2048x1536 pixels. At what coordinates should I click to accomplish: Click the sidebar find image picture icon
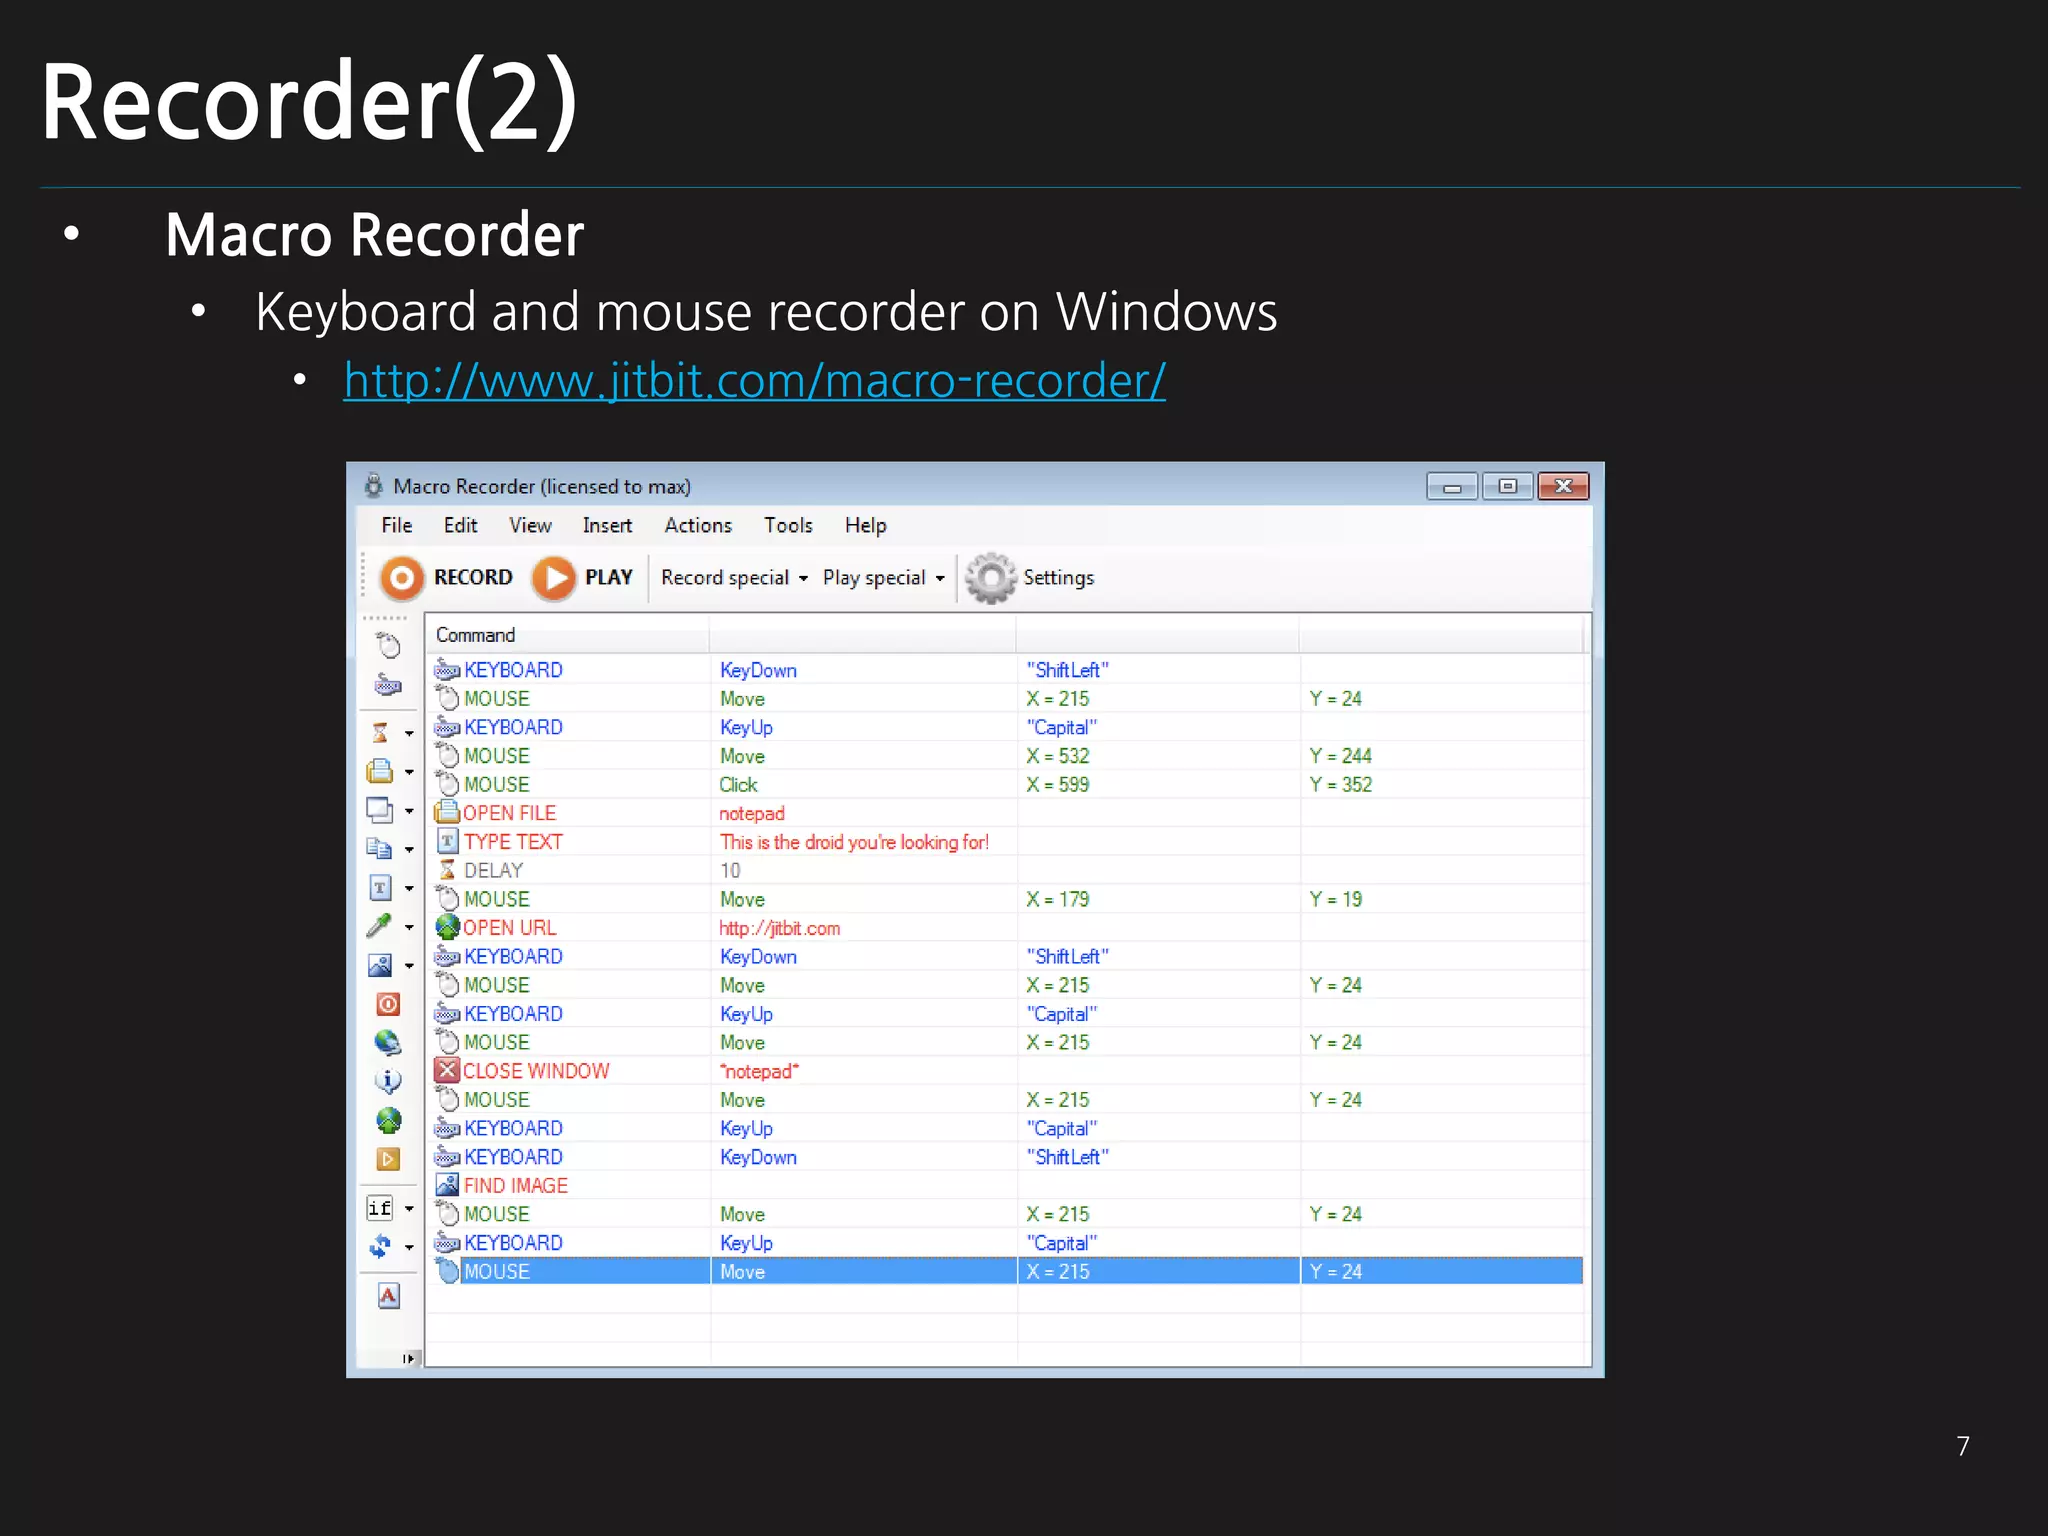coord(380,965)
